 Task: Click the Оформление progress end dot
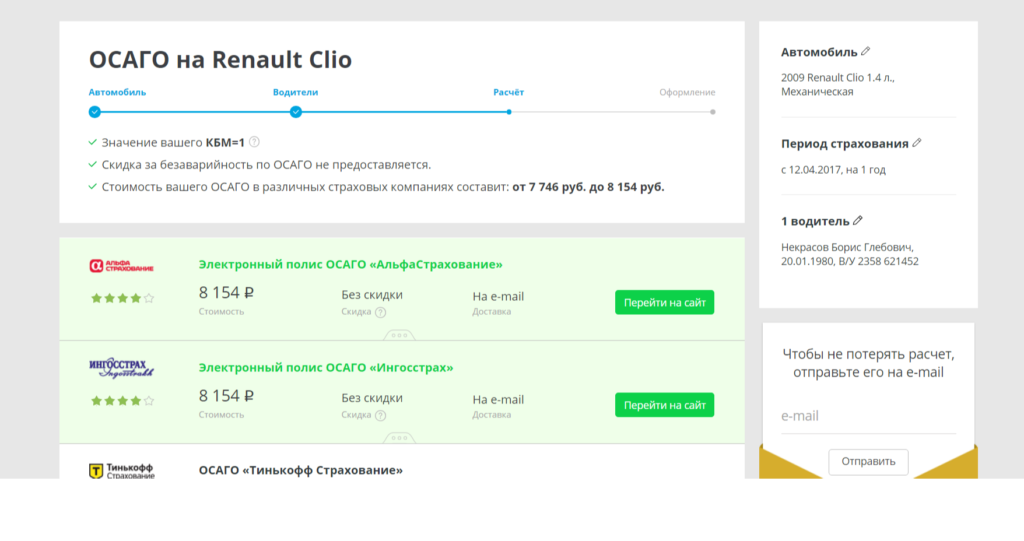[712, 112]
